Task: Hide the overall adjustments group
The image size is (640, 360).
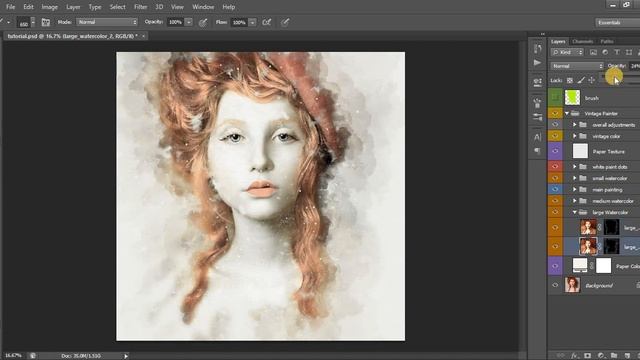Action: pos(555,125)
